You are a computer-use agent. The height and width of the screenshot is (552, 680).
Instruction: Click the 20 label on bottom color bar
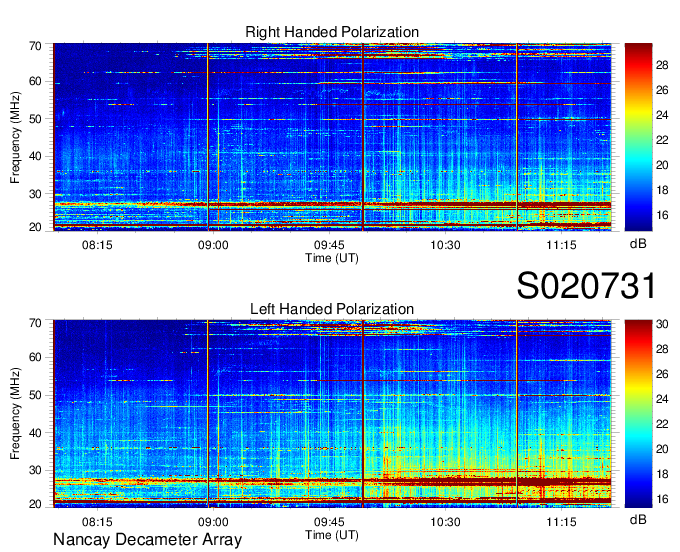click(x=662, y=449)
